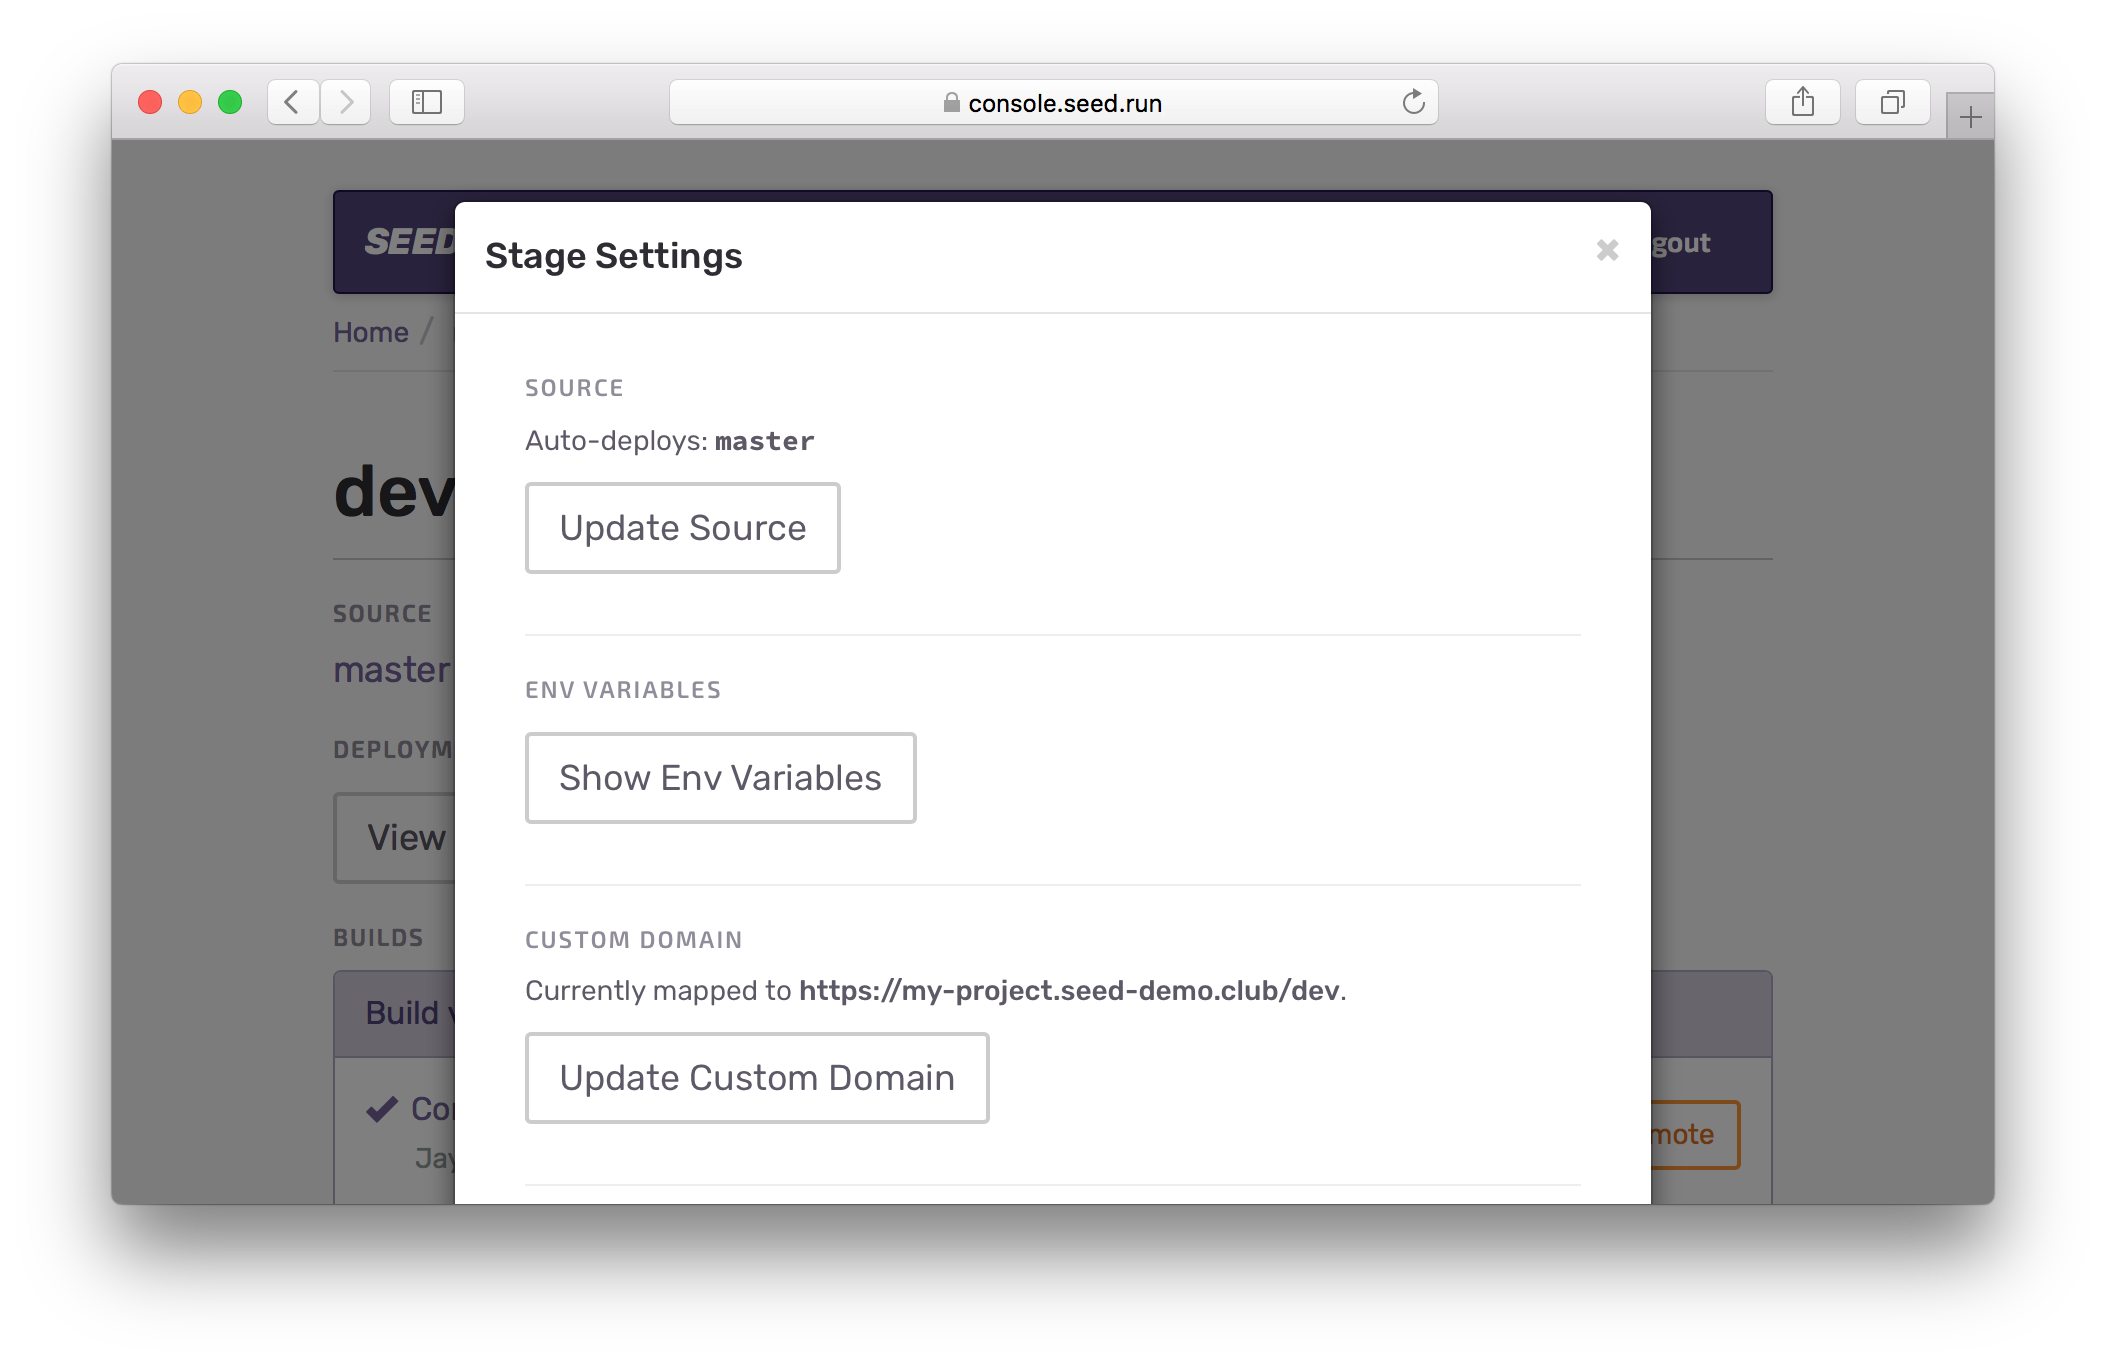Click the back navigation arrow
Image resolution: width=2106 pixels, height=1364 pixels.
coord(292,101)
